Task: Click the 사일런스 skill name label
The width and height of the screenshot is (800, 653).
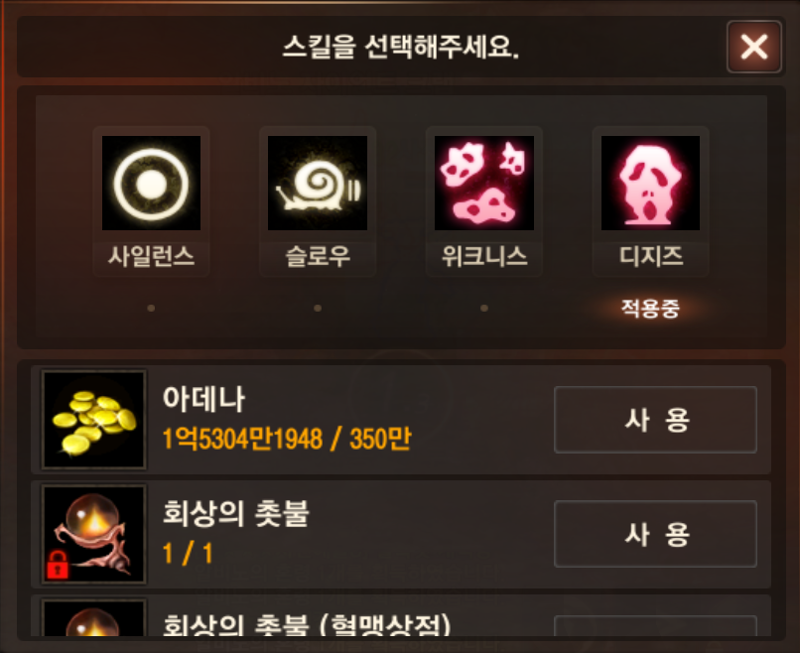Action: [151, 256]
